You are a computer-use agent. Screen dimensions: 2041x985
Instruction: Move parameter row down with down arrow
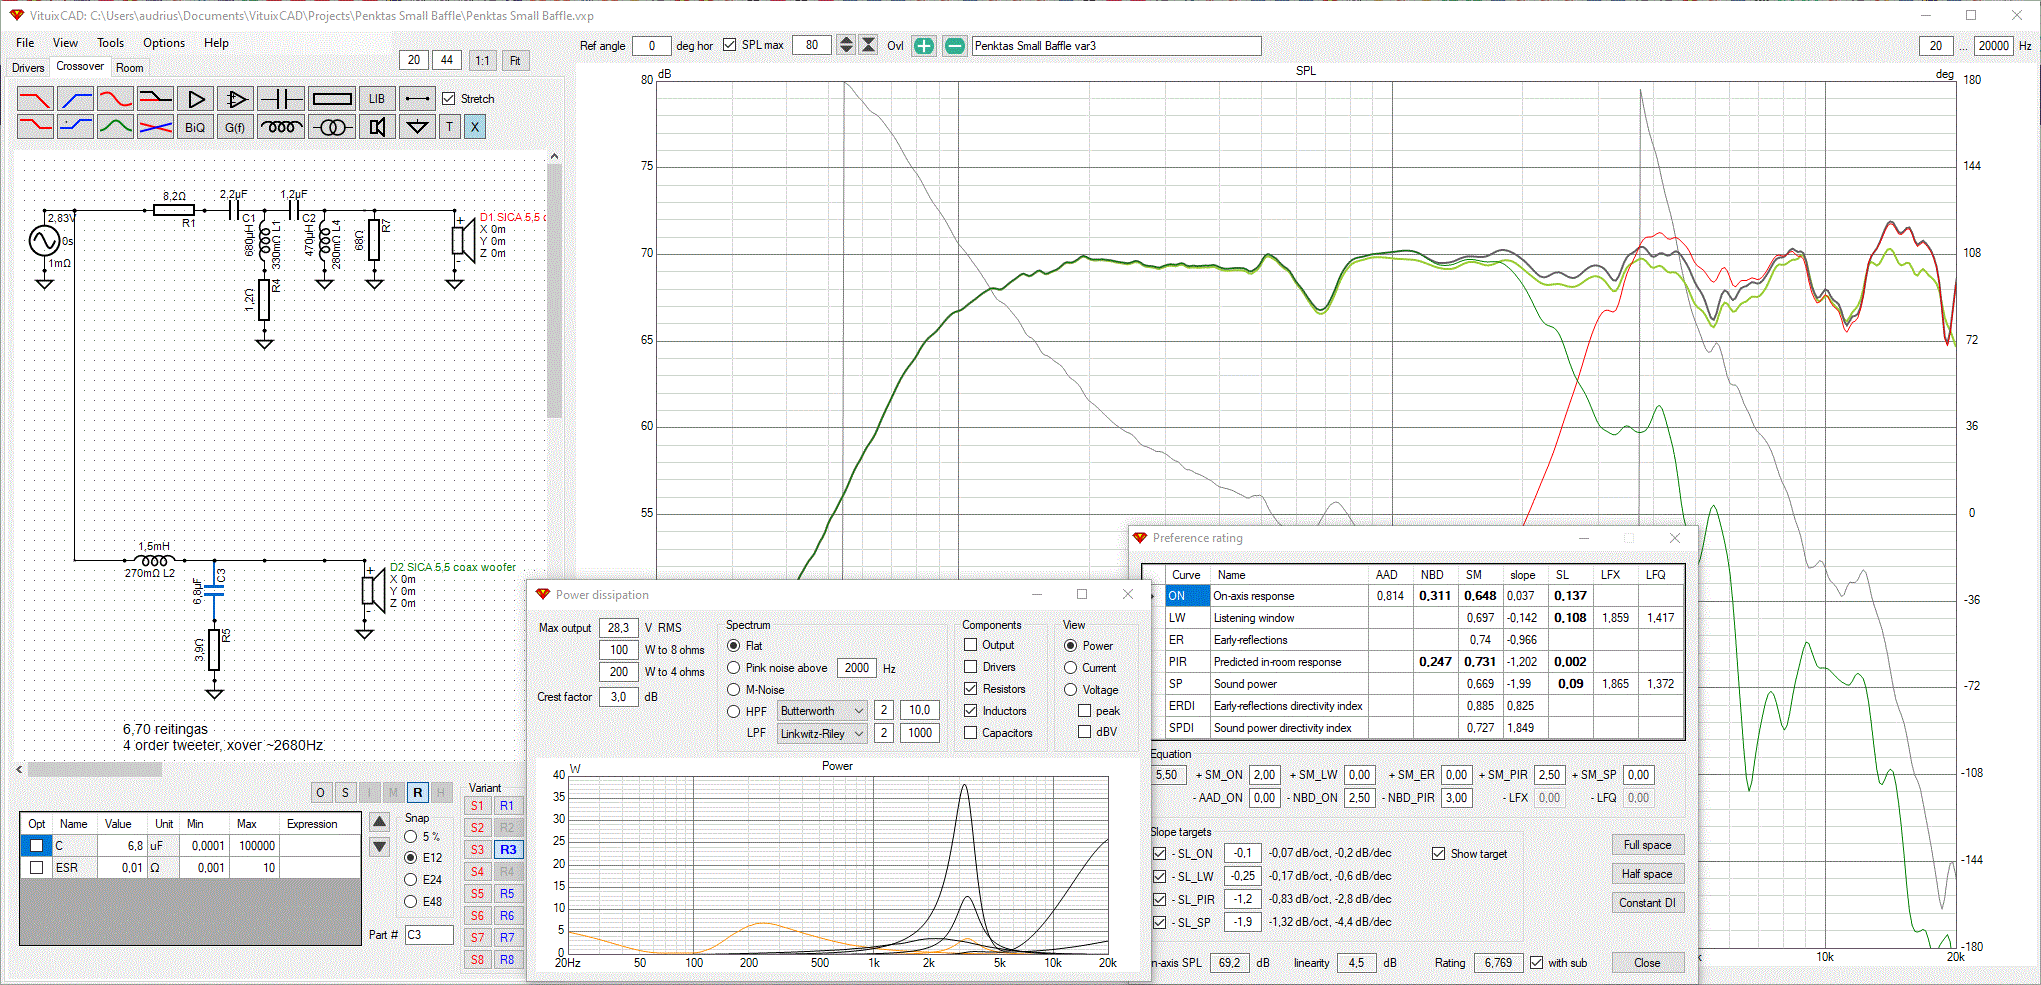(x=379, y=847)
